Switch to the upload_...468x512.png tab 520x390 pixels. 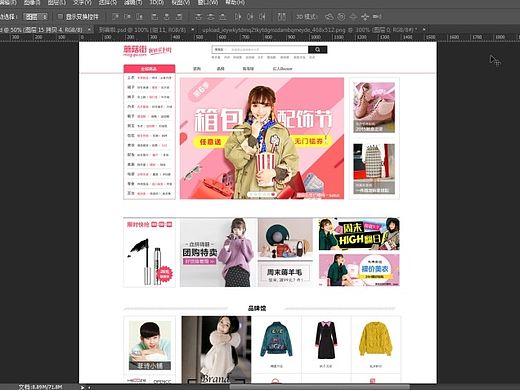pos(309,30)
